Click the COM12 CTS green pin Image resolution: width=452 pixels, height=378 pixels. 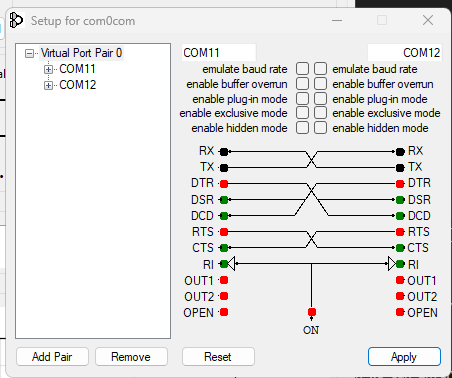(x=400, y=248)
